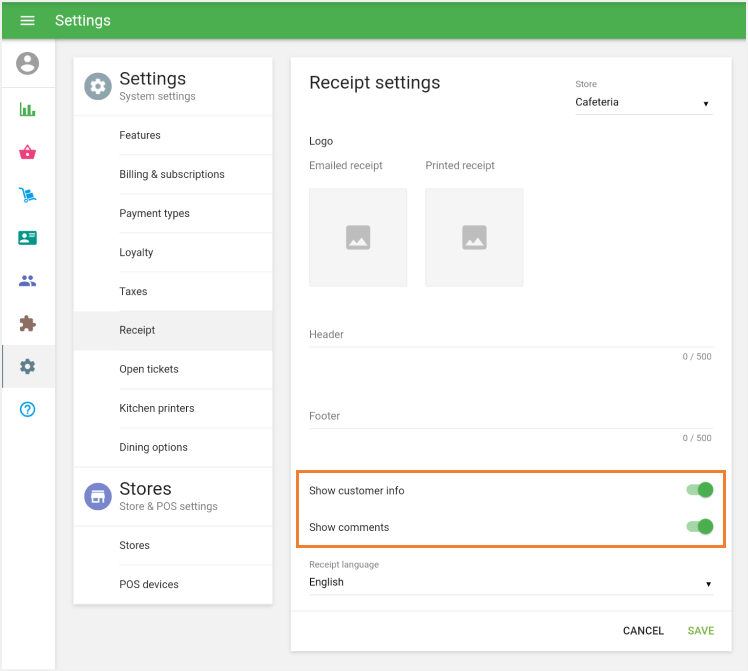The height and width of the screenshot is (671, 748).
Task: Open the customers people icon
Action: point(27,281)
